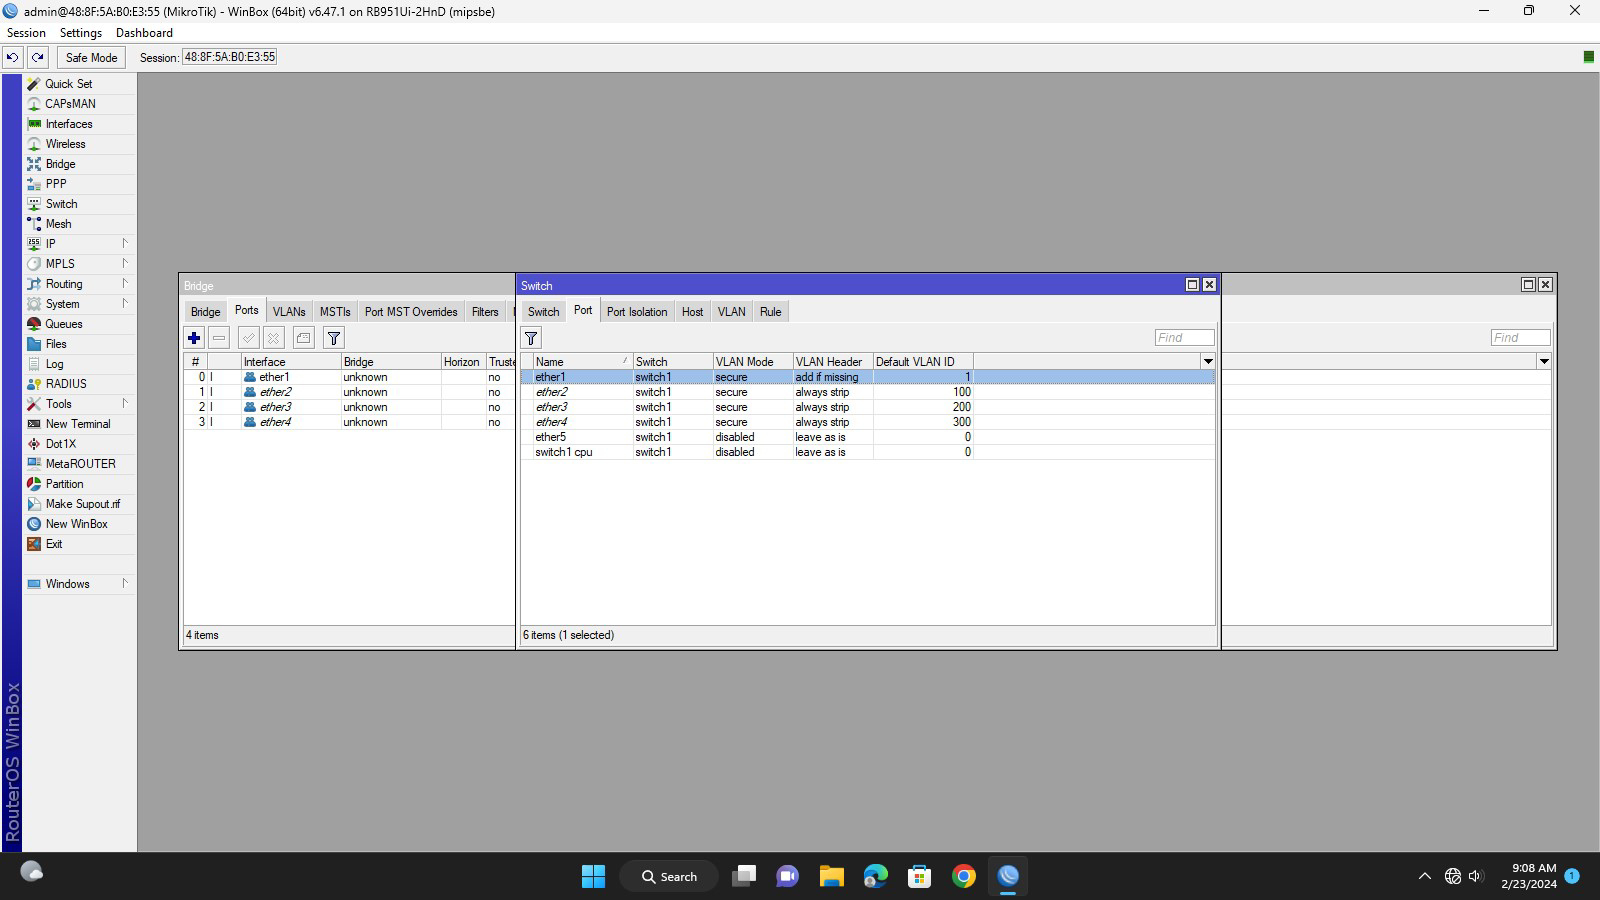The image size is (1600, 900).
Task: Click the disable X button in Bridge window
Action: 273,338
